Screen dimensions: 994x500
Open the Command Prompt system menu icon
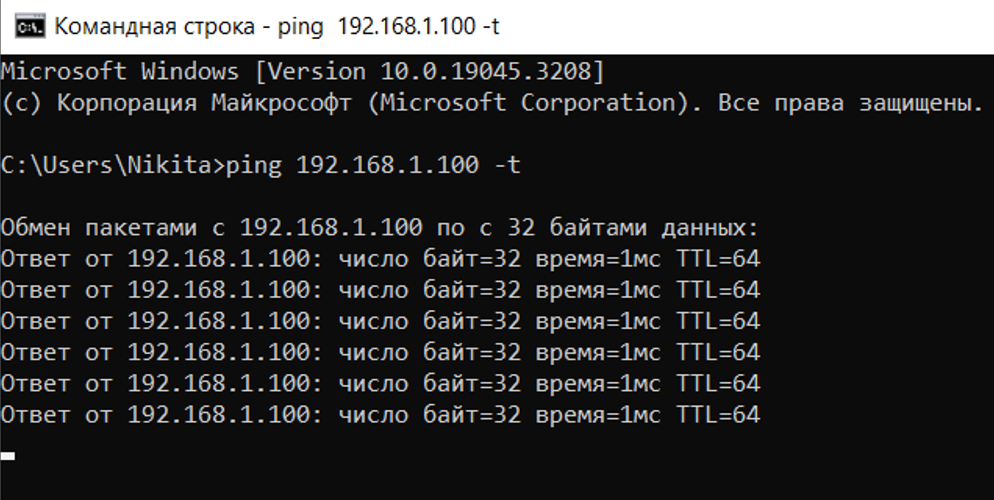click(x=30, y=26)
